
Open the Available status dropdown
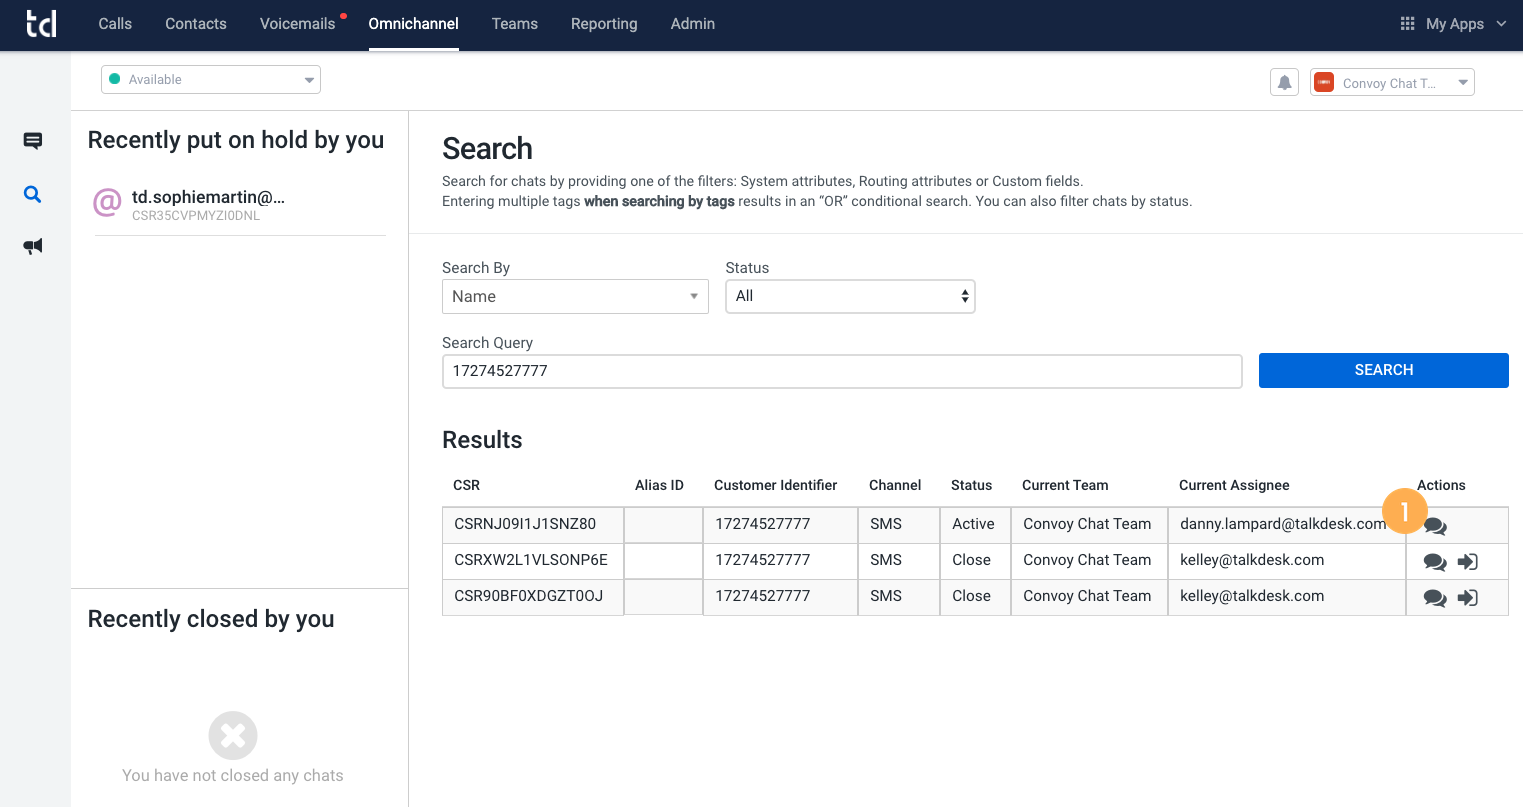pyautogui.click(x=211, y=79)
